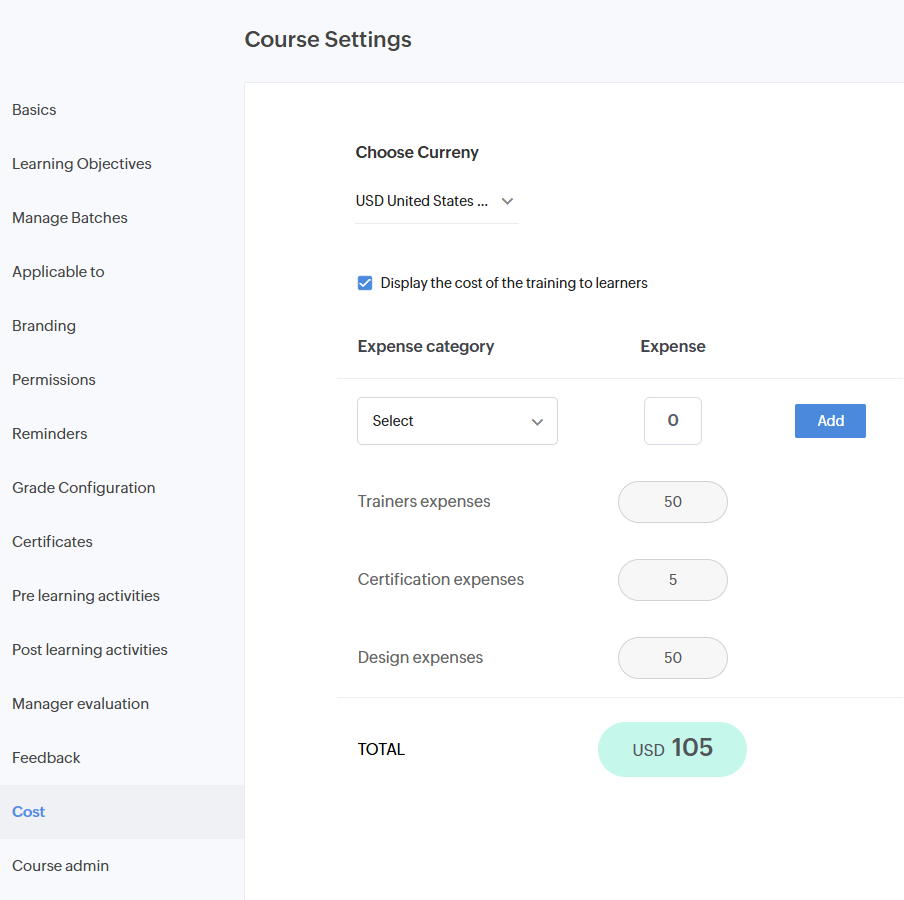Switch to the Certificates section
The height and width of the screenshot is (900, 904).
(x=52, y=542)
